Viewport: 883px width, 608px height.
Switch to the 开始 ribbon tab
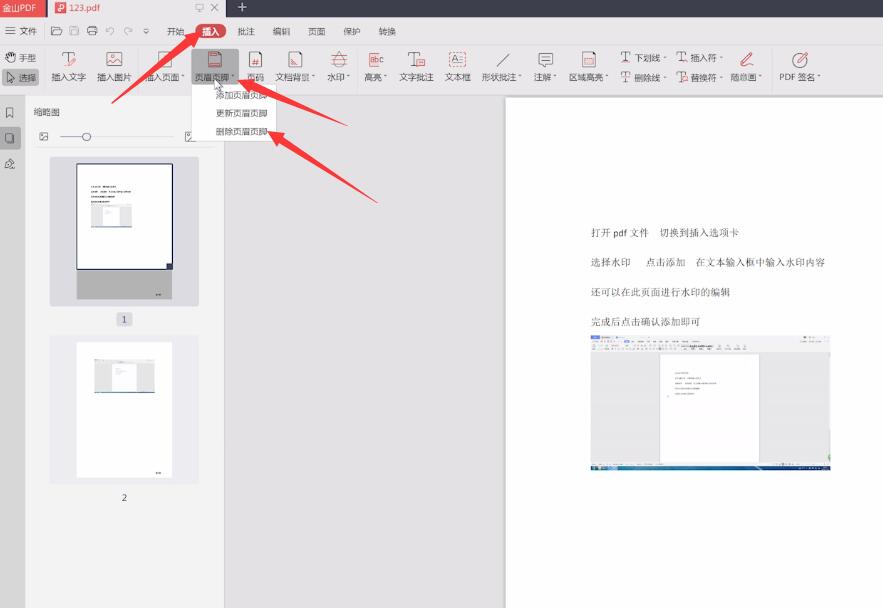tap(176, 32)
